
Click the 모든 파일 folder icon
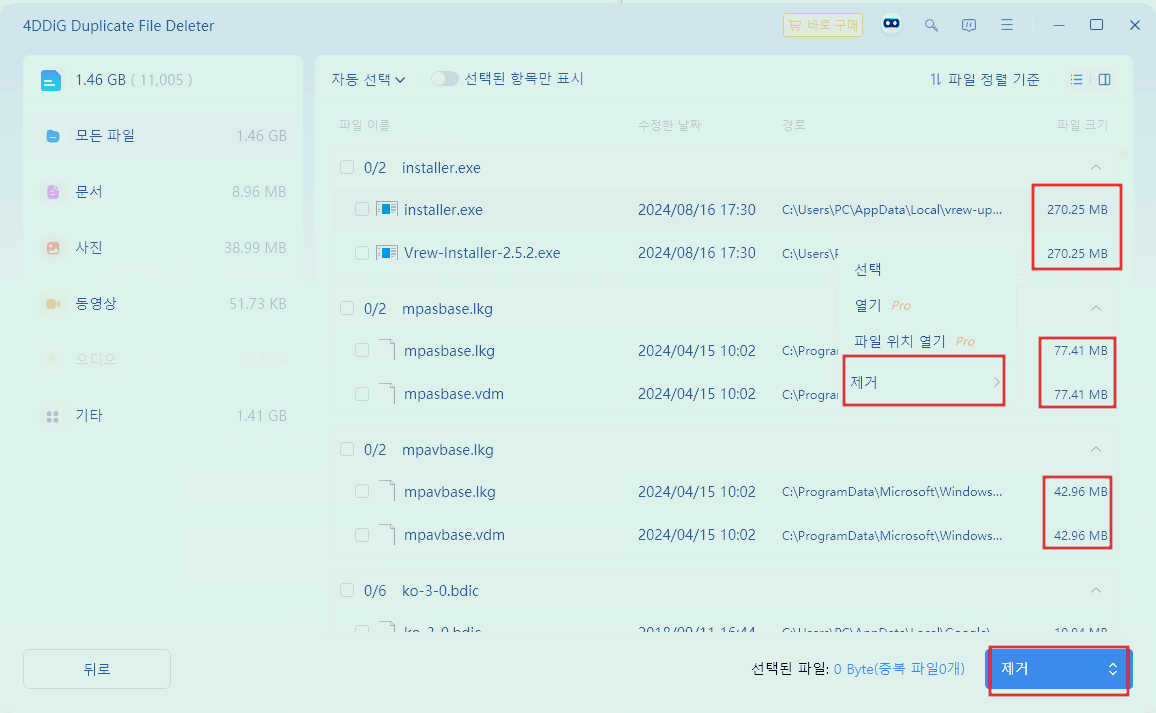click(x=53, y=136)
